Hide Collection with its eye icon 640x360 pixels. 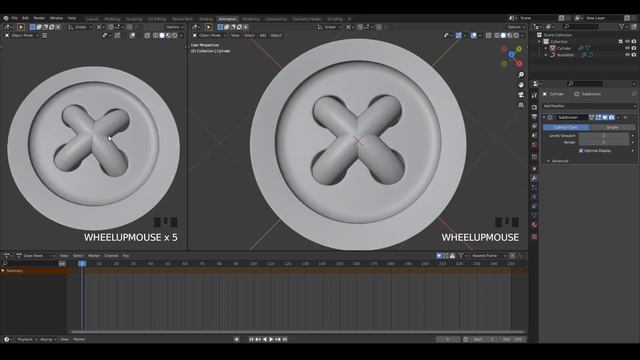pos(627,42)
